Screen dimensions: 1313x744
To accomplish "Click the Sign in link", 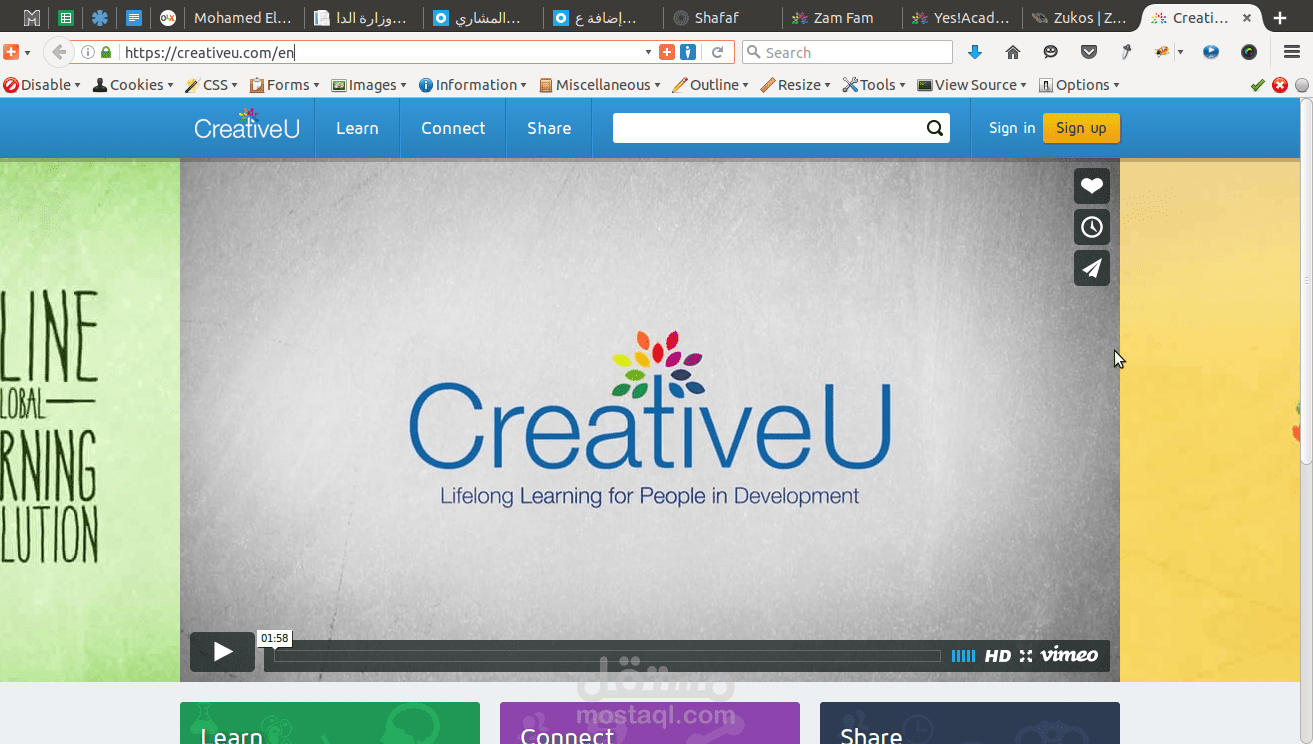I will pos(1011,128).
